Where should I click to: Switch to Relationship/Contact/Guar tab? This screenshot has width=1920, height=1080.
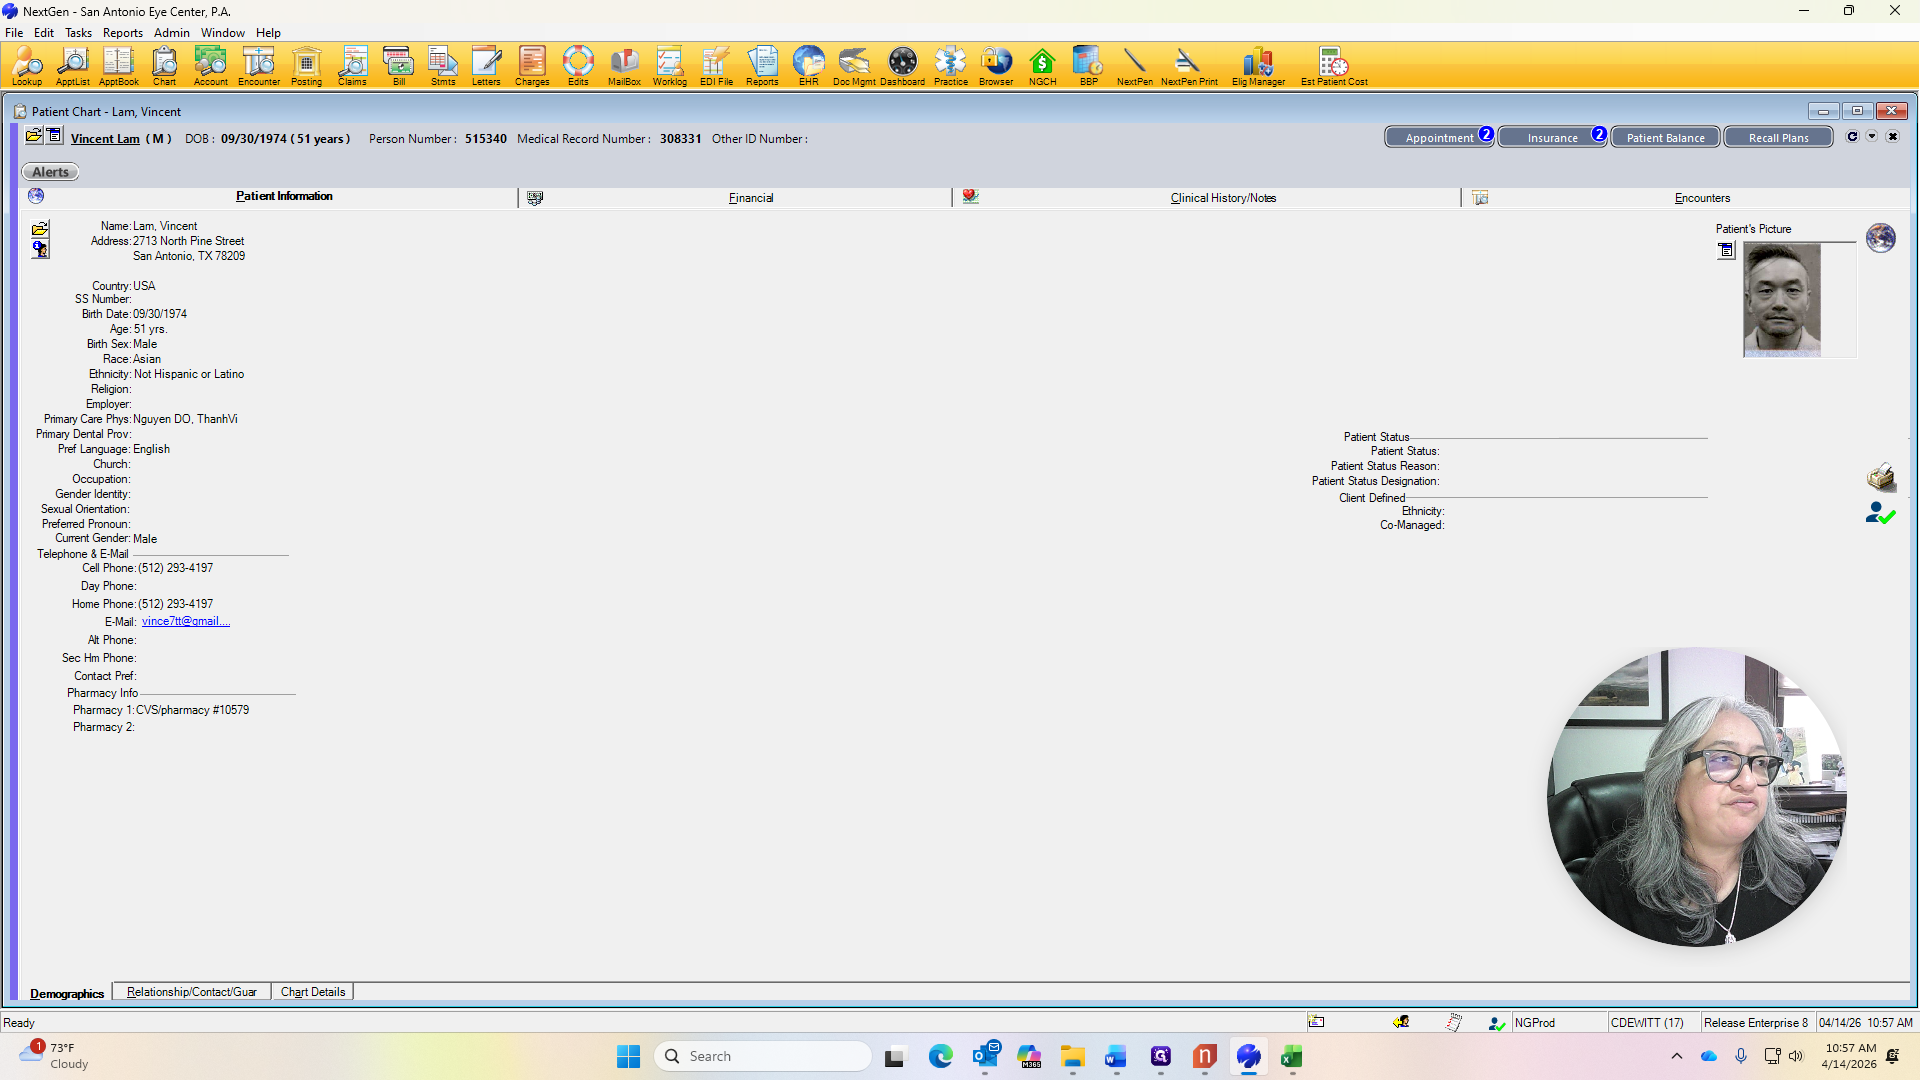point(191,992)
